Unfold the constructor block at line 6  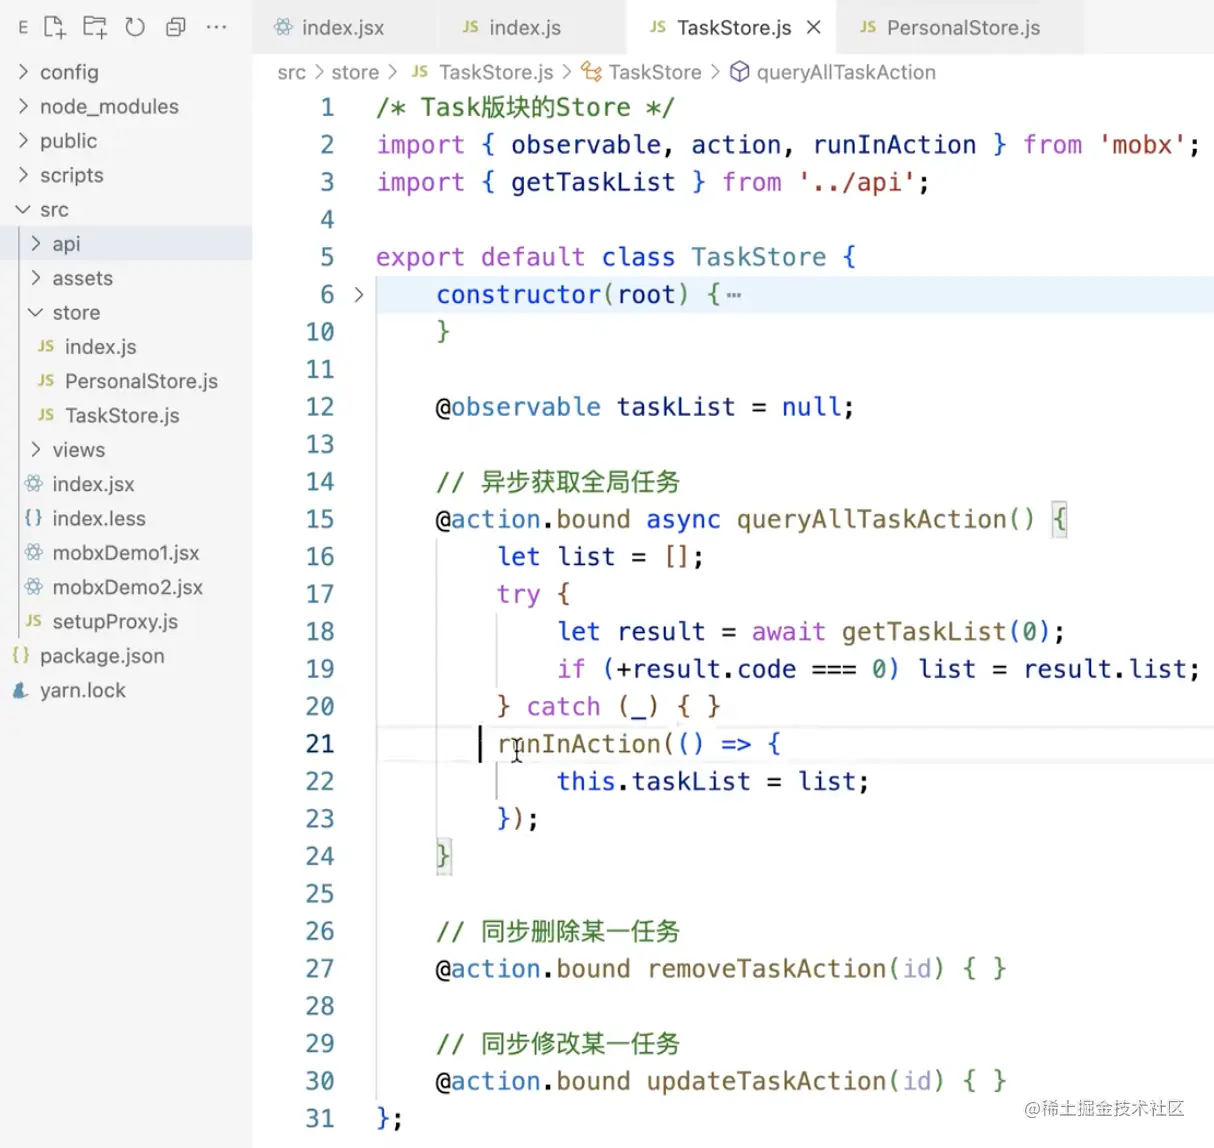point(359,294)
